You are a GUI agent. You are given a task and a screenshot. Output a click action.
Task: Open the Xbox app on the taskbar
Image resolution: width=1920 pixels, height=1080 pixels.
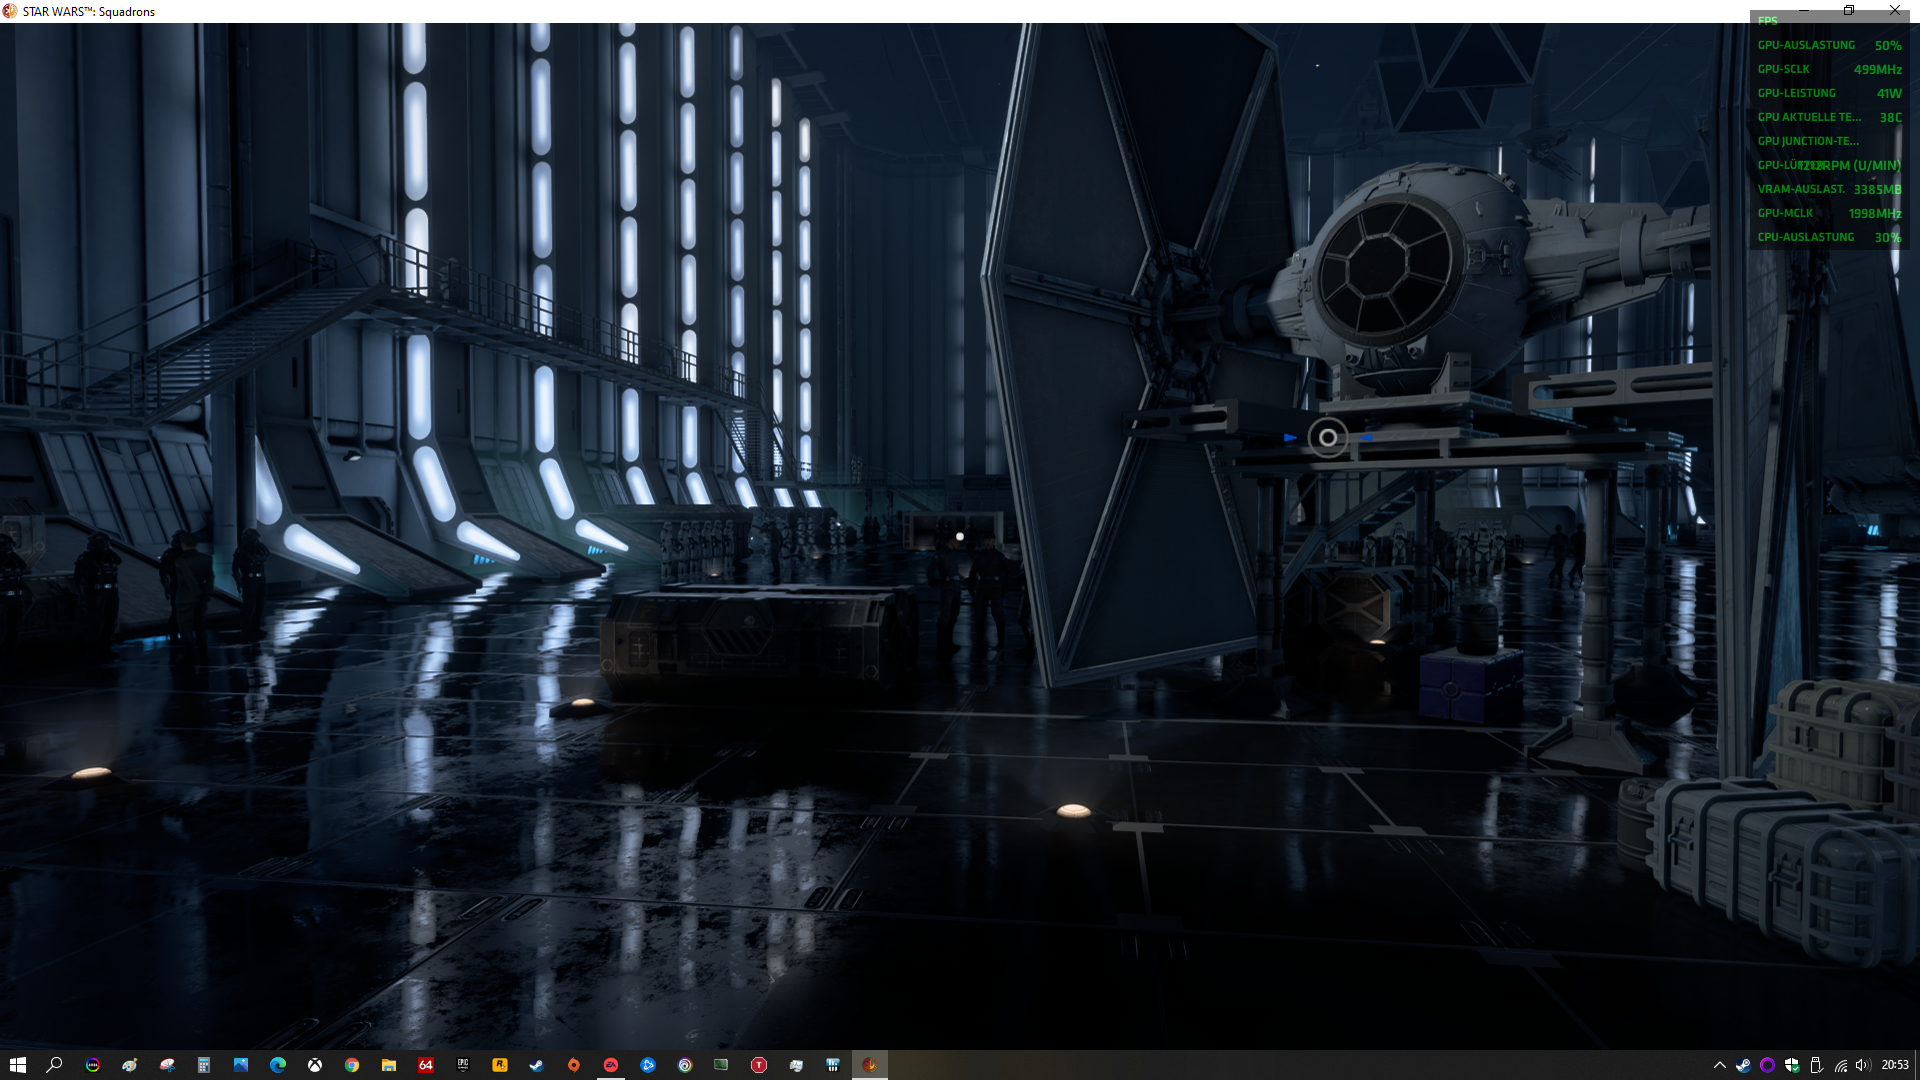pos(315,1065)
